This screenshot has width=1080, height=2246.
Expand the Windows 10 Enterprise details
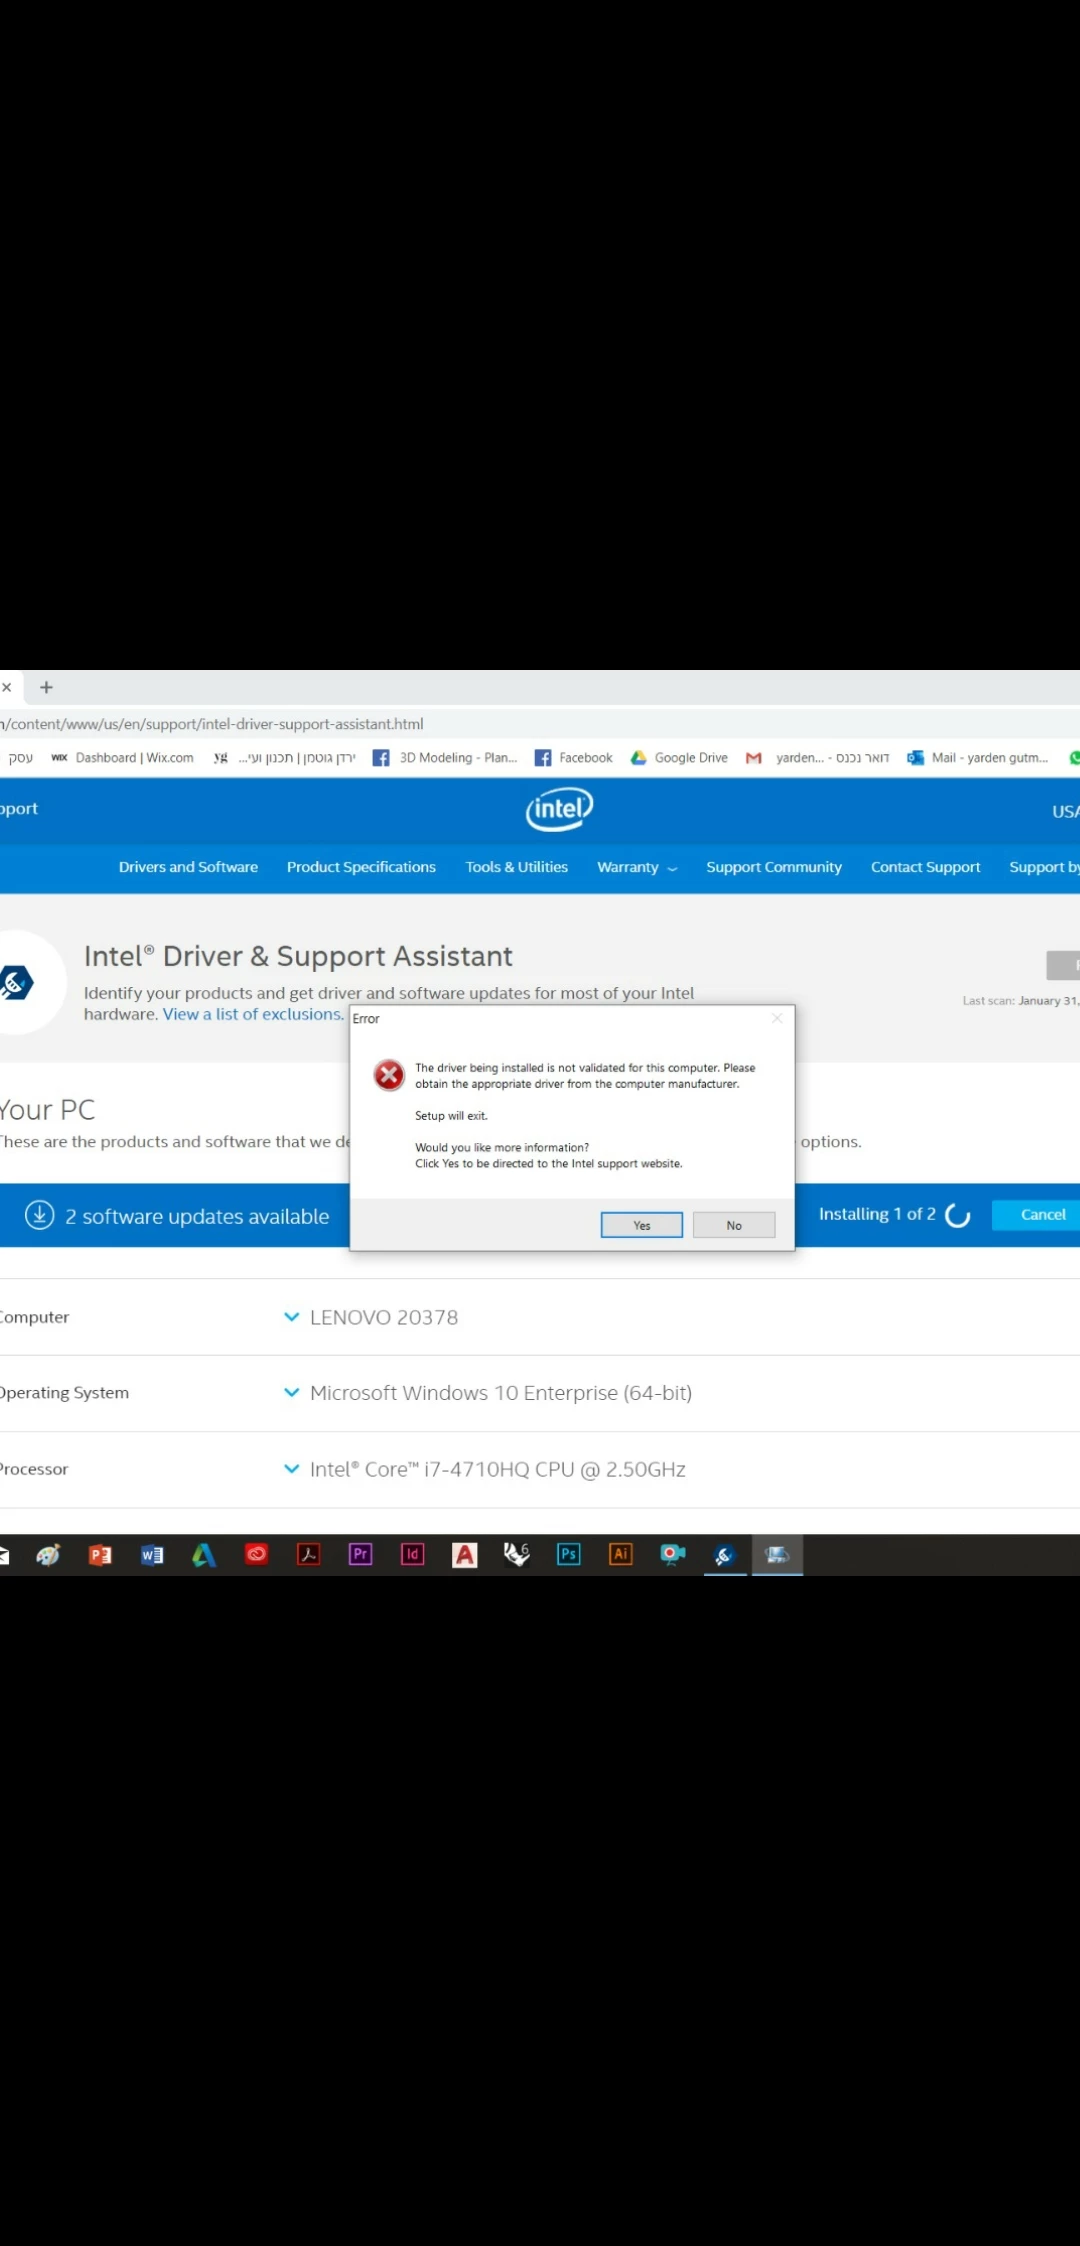[292, 1392]
